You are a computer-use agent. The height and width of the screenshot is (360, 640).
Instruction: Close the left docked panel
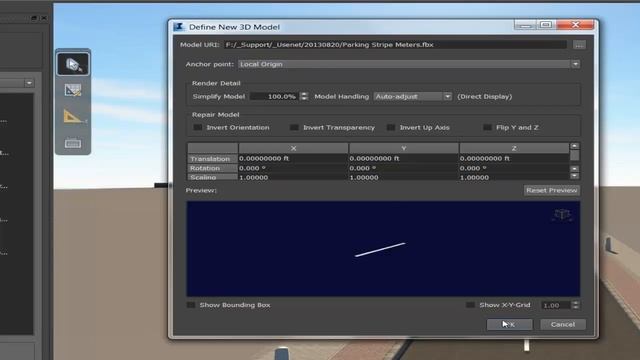point(44,18)
